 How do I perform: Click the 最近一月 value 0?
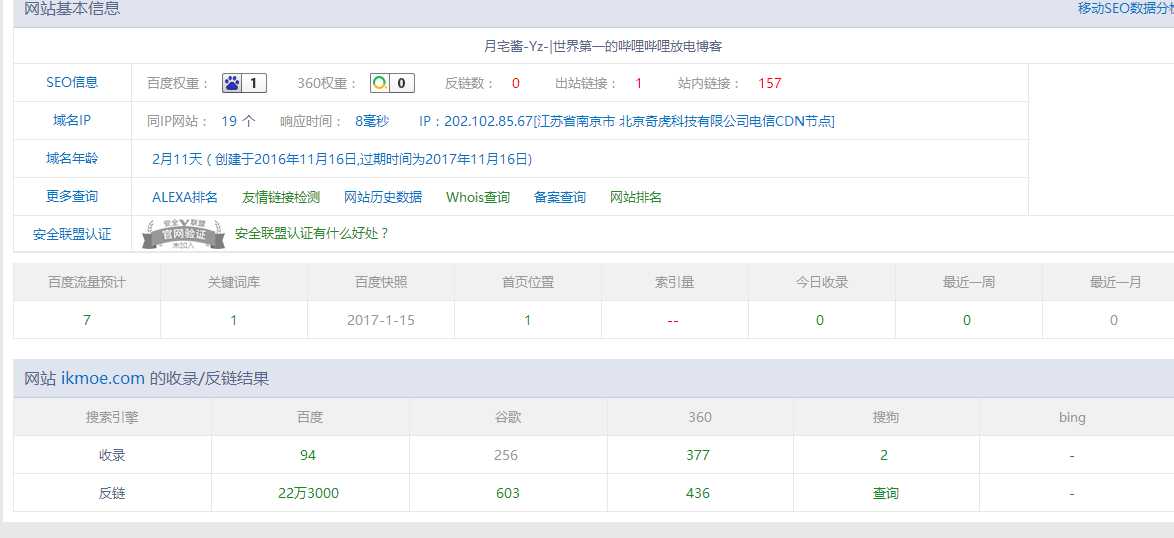click(1114, 320)
